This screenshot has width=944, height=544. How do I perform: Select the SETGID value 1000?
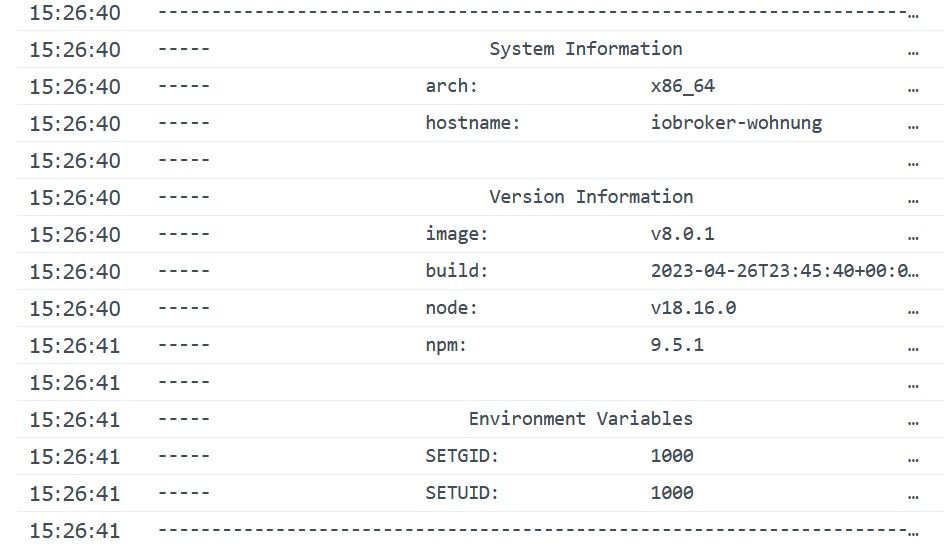pyautogui.click(x=672, y=456)
